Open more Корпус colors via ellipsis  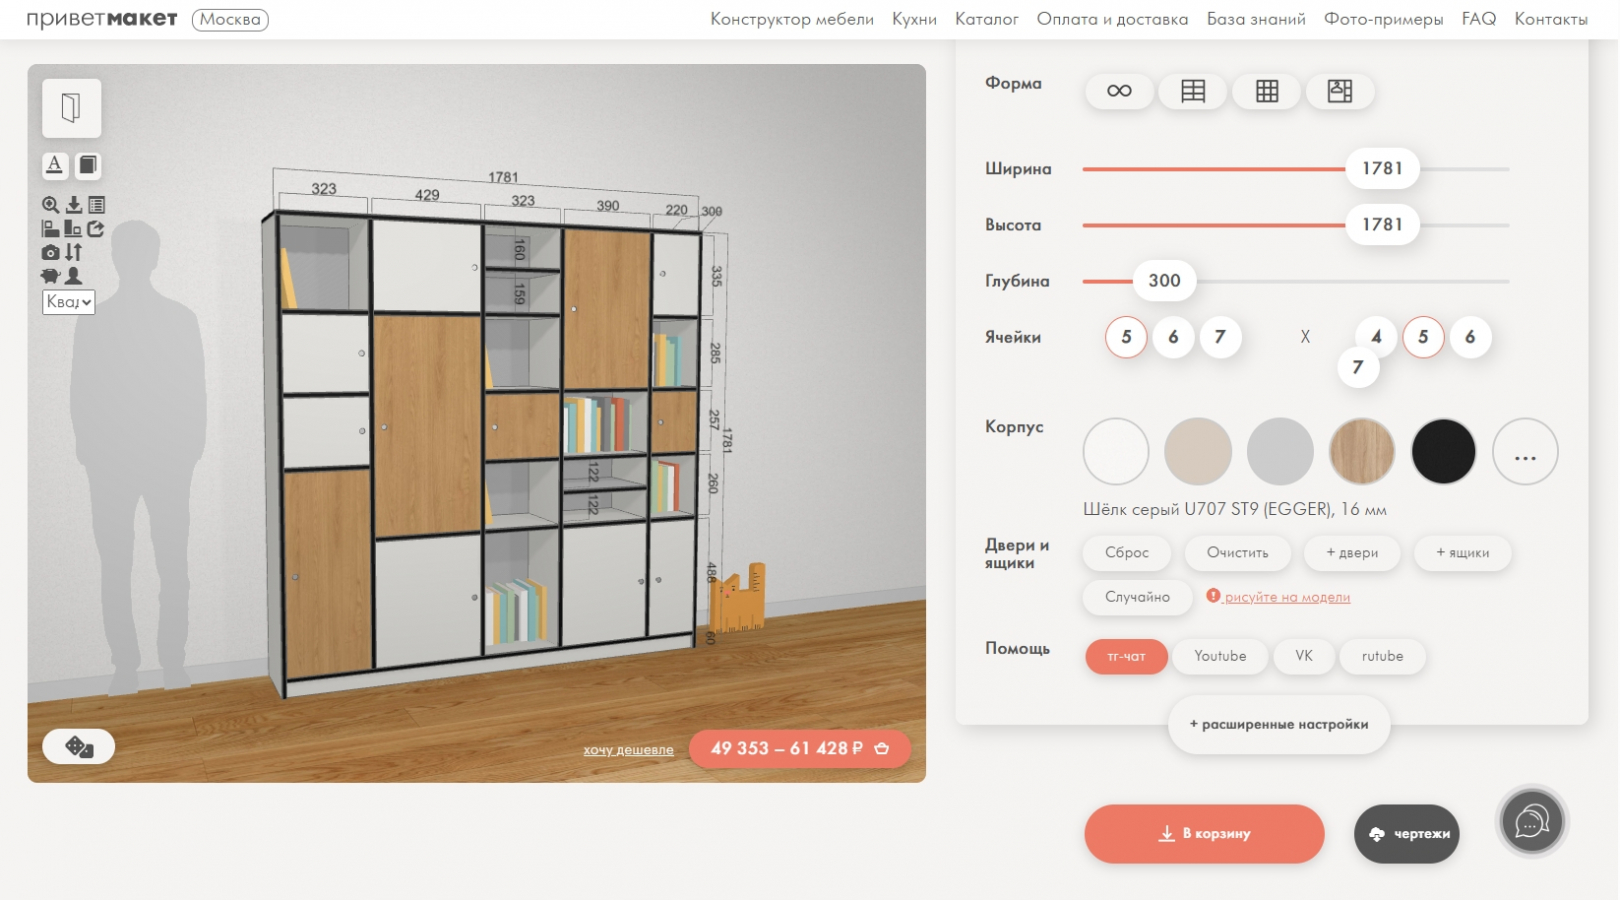(x=1524, y=452)
